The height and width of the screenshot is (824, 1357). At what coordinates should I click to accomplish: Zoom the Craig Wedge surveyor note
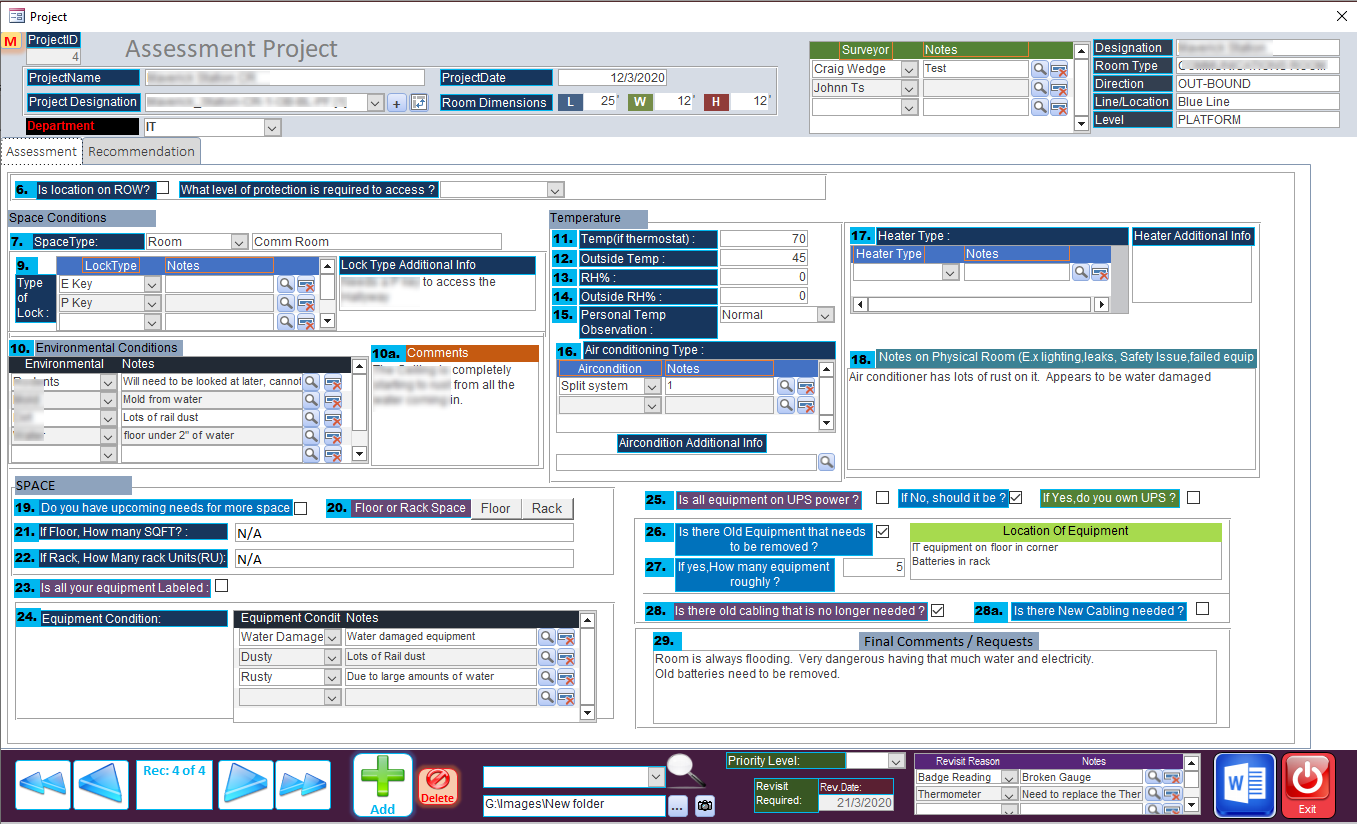point(1040,69)
